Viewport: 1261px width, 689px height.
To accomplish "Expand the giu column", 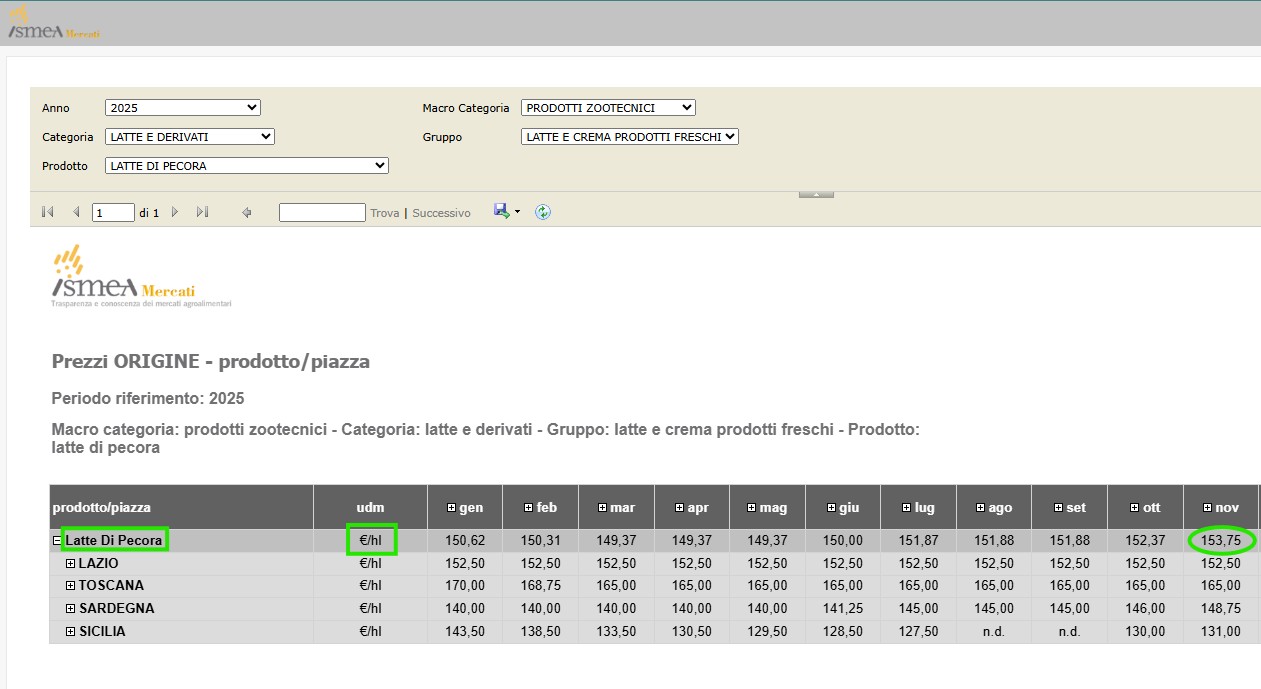I will 832,508.
